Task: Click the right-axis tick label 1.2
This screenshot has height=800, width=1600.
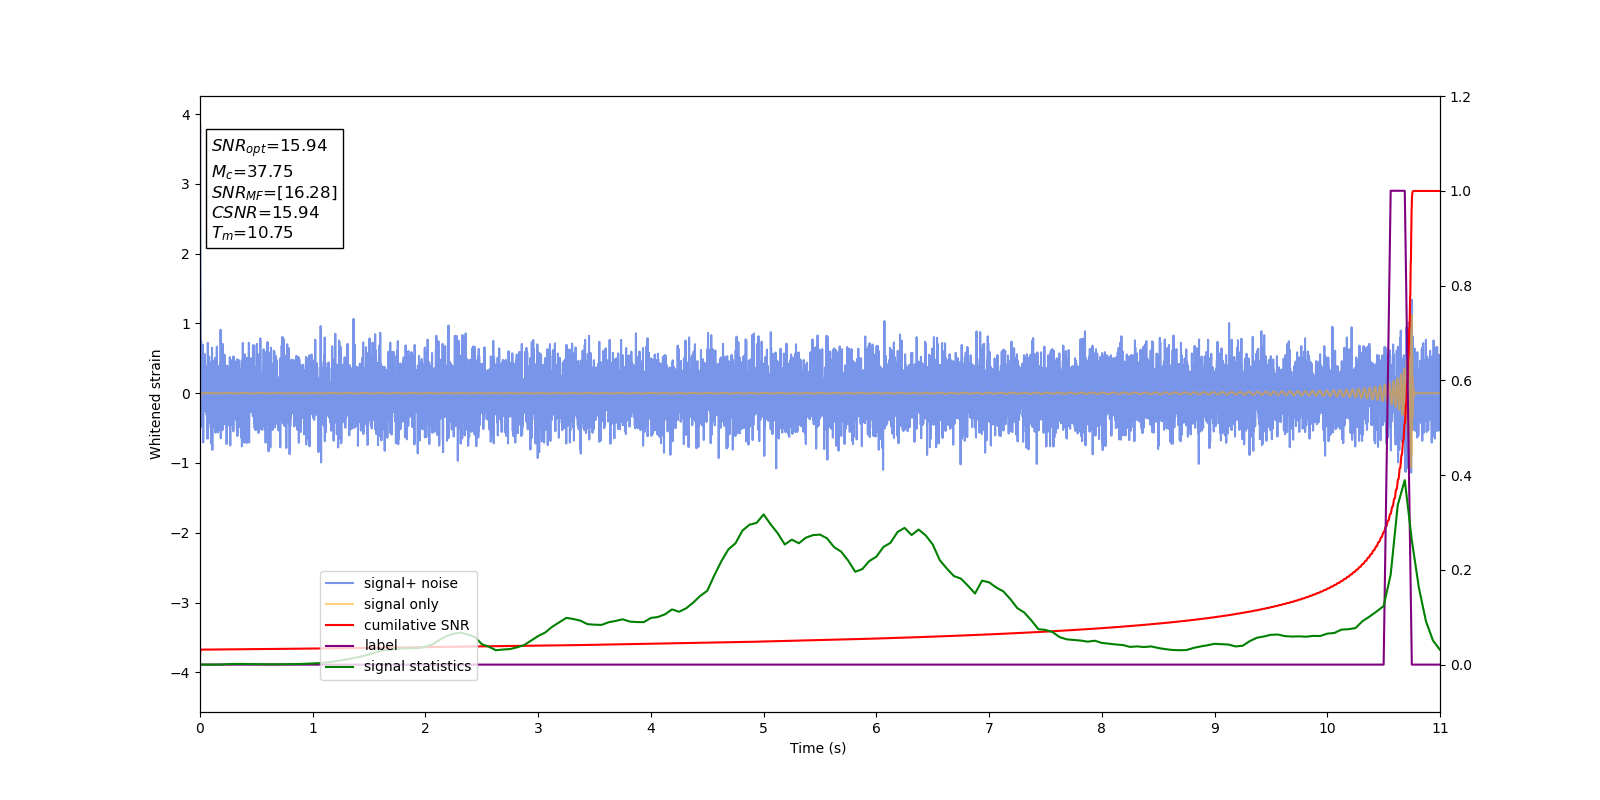Action: 1460,97
